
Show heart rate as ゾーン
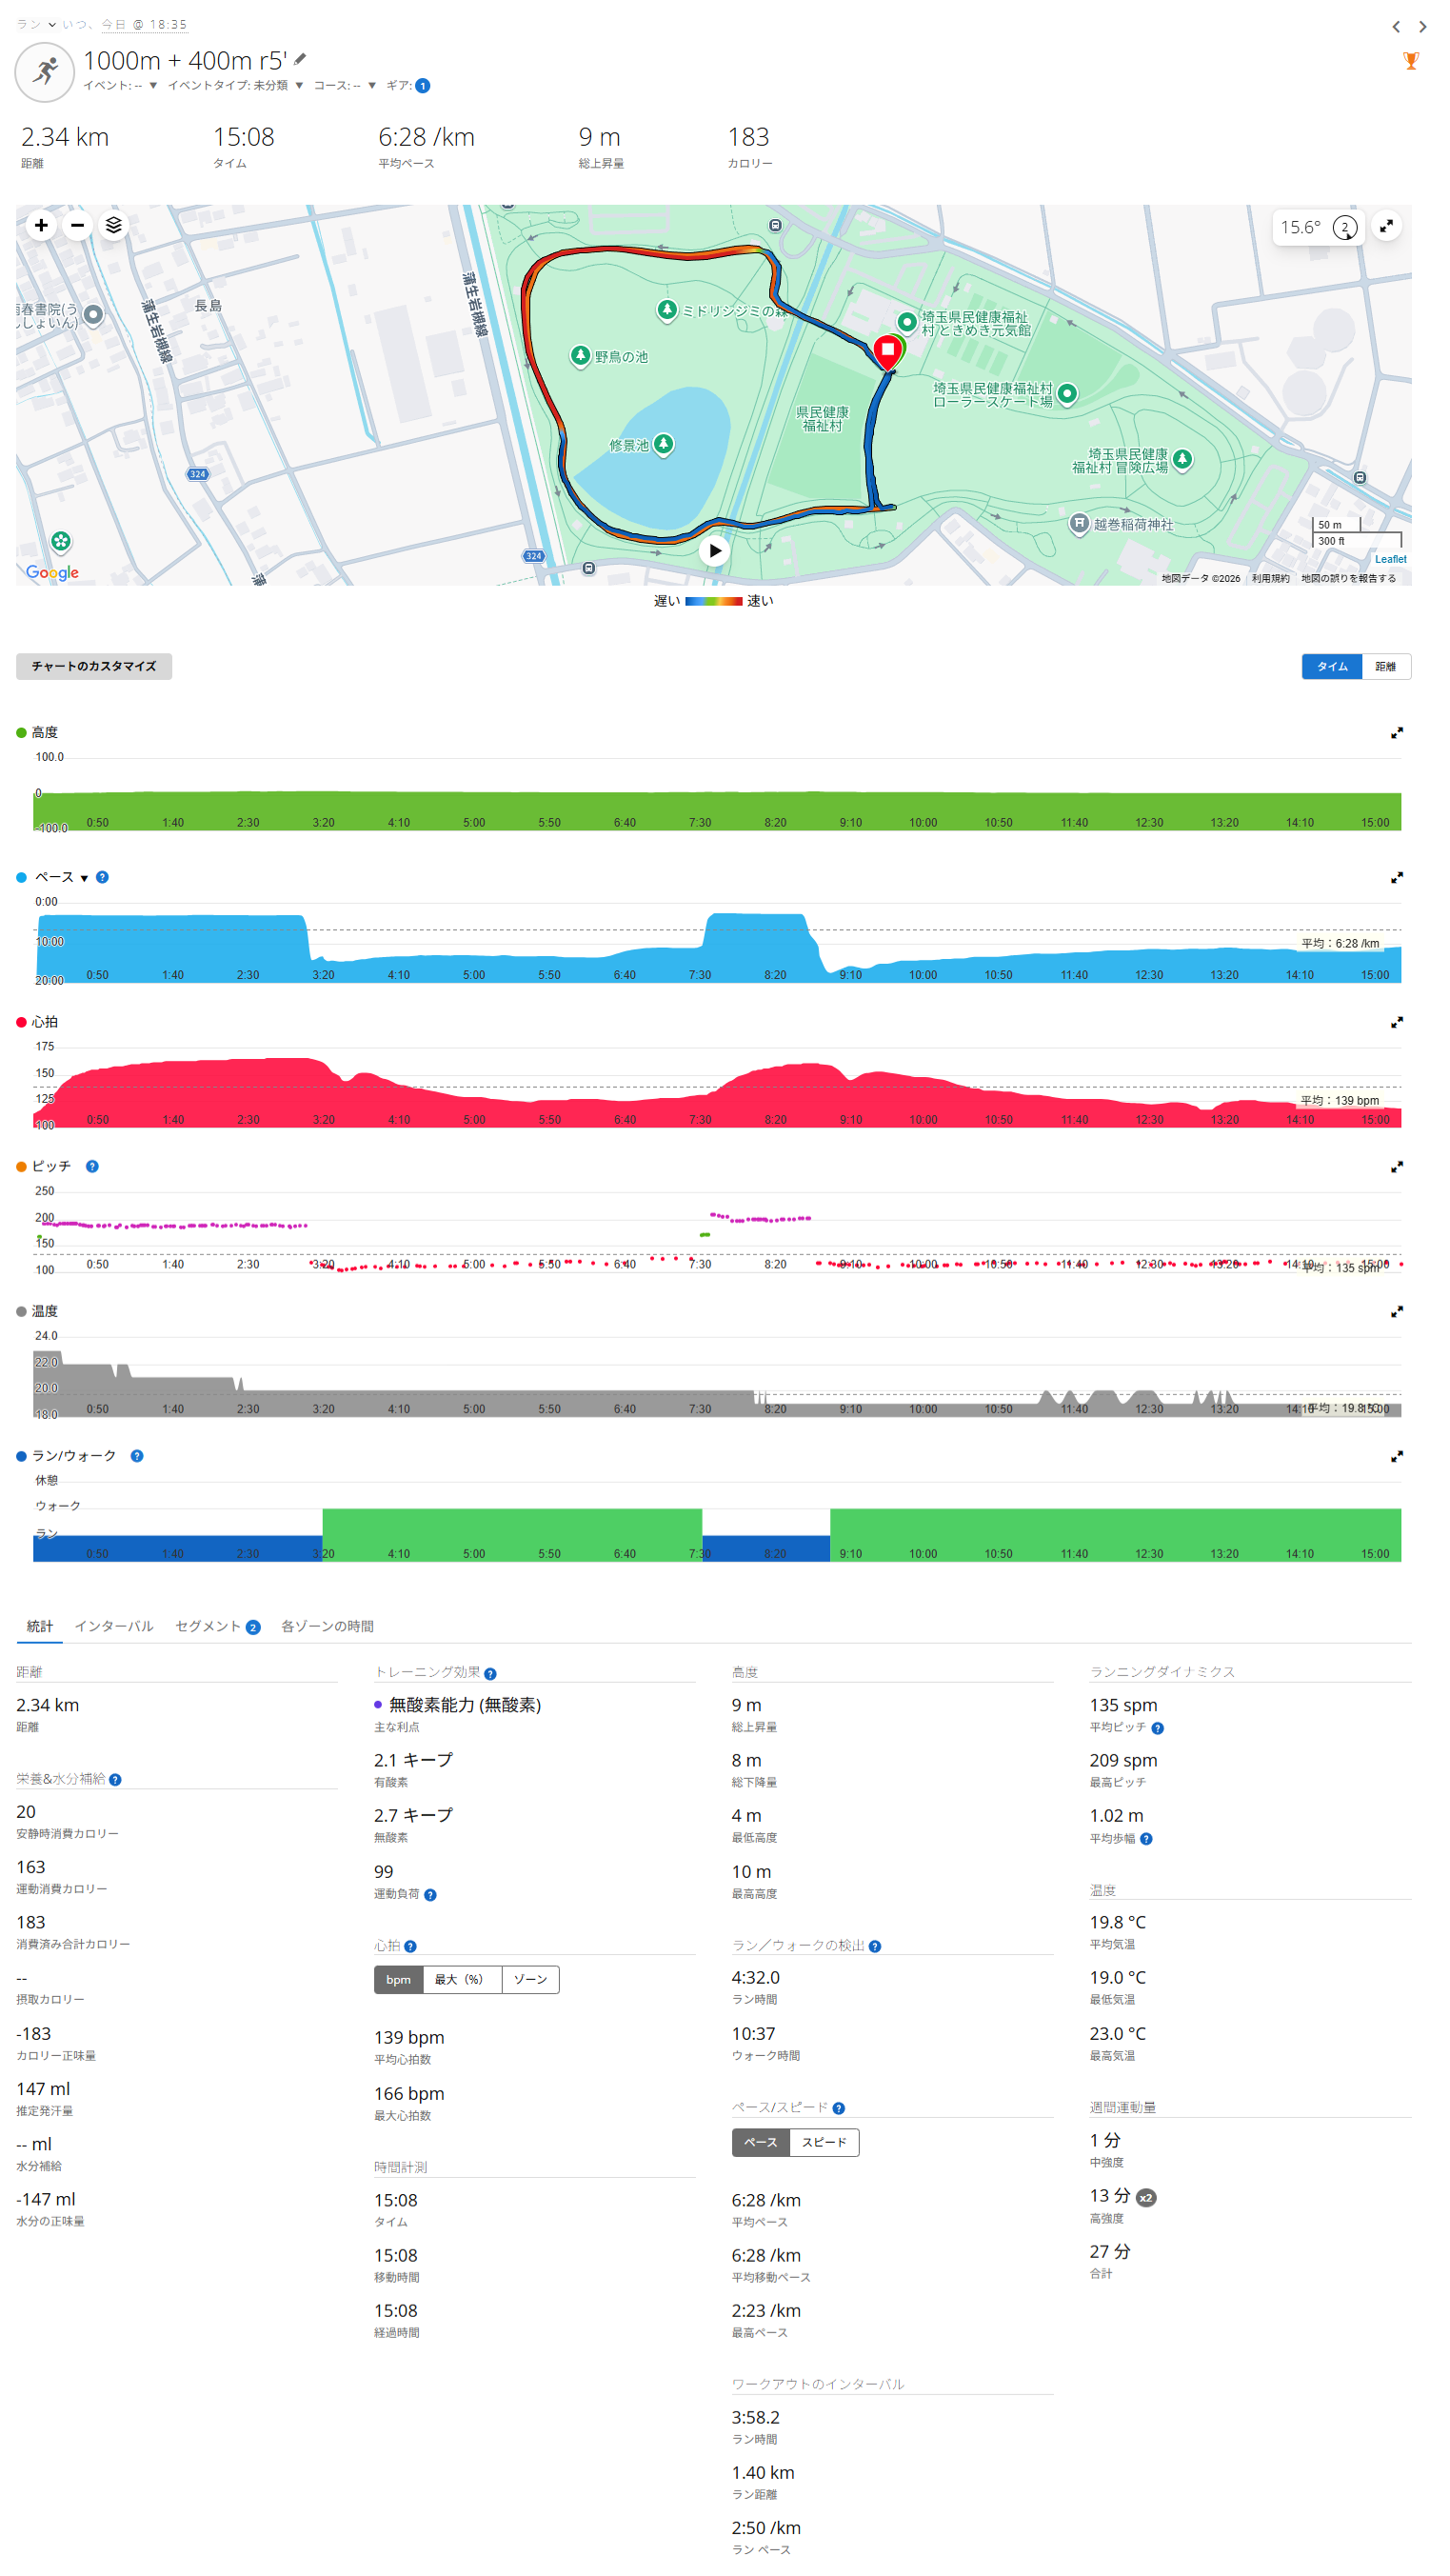click(530, 1980)
